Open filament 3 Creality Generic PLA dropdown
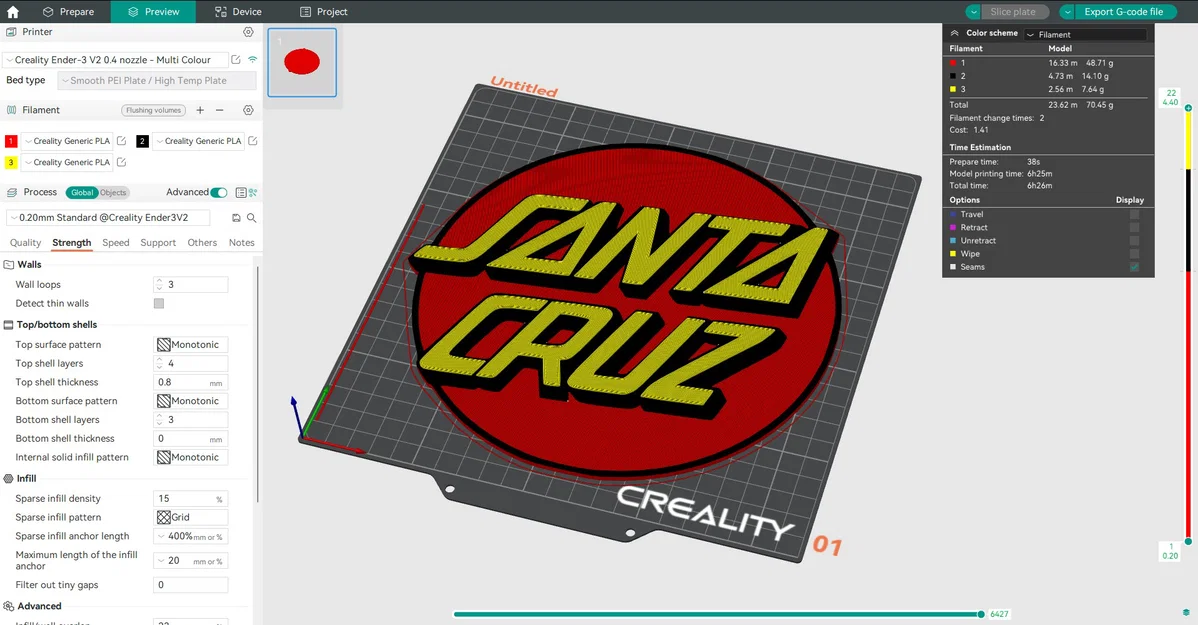Viewport: 1198px width, 625px height. click(67, 162)
